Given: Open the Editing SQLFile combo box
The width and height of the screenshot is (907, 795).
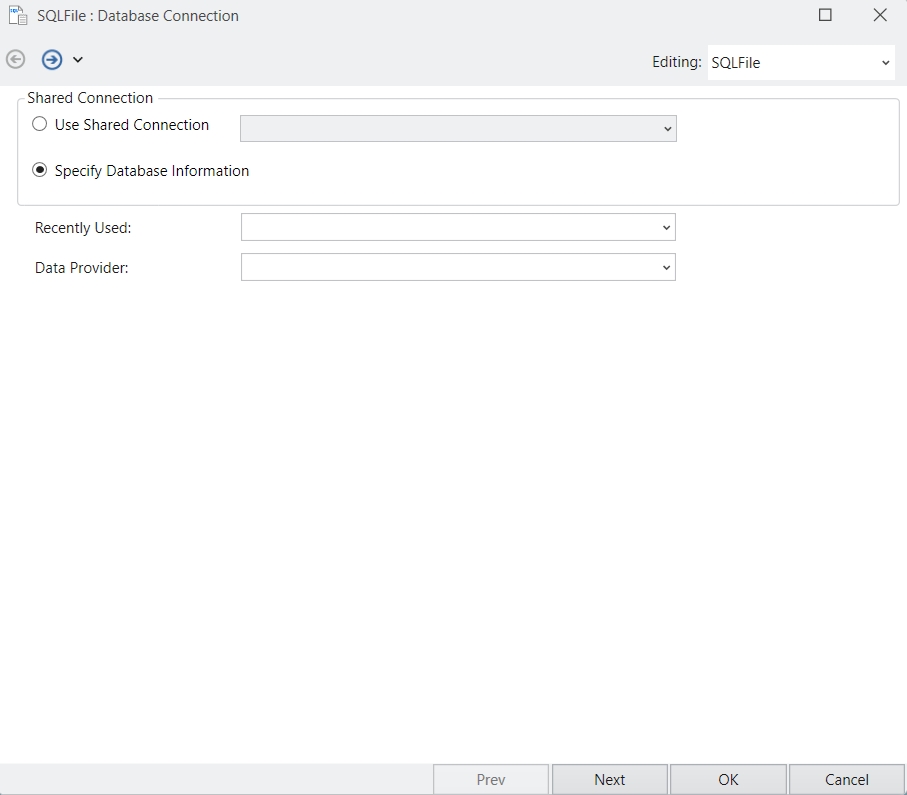Looking at the screenshot, I should [801, 62].
